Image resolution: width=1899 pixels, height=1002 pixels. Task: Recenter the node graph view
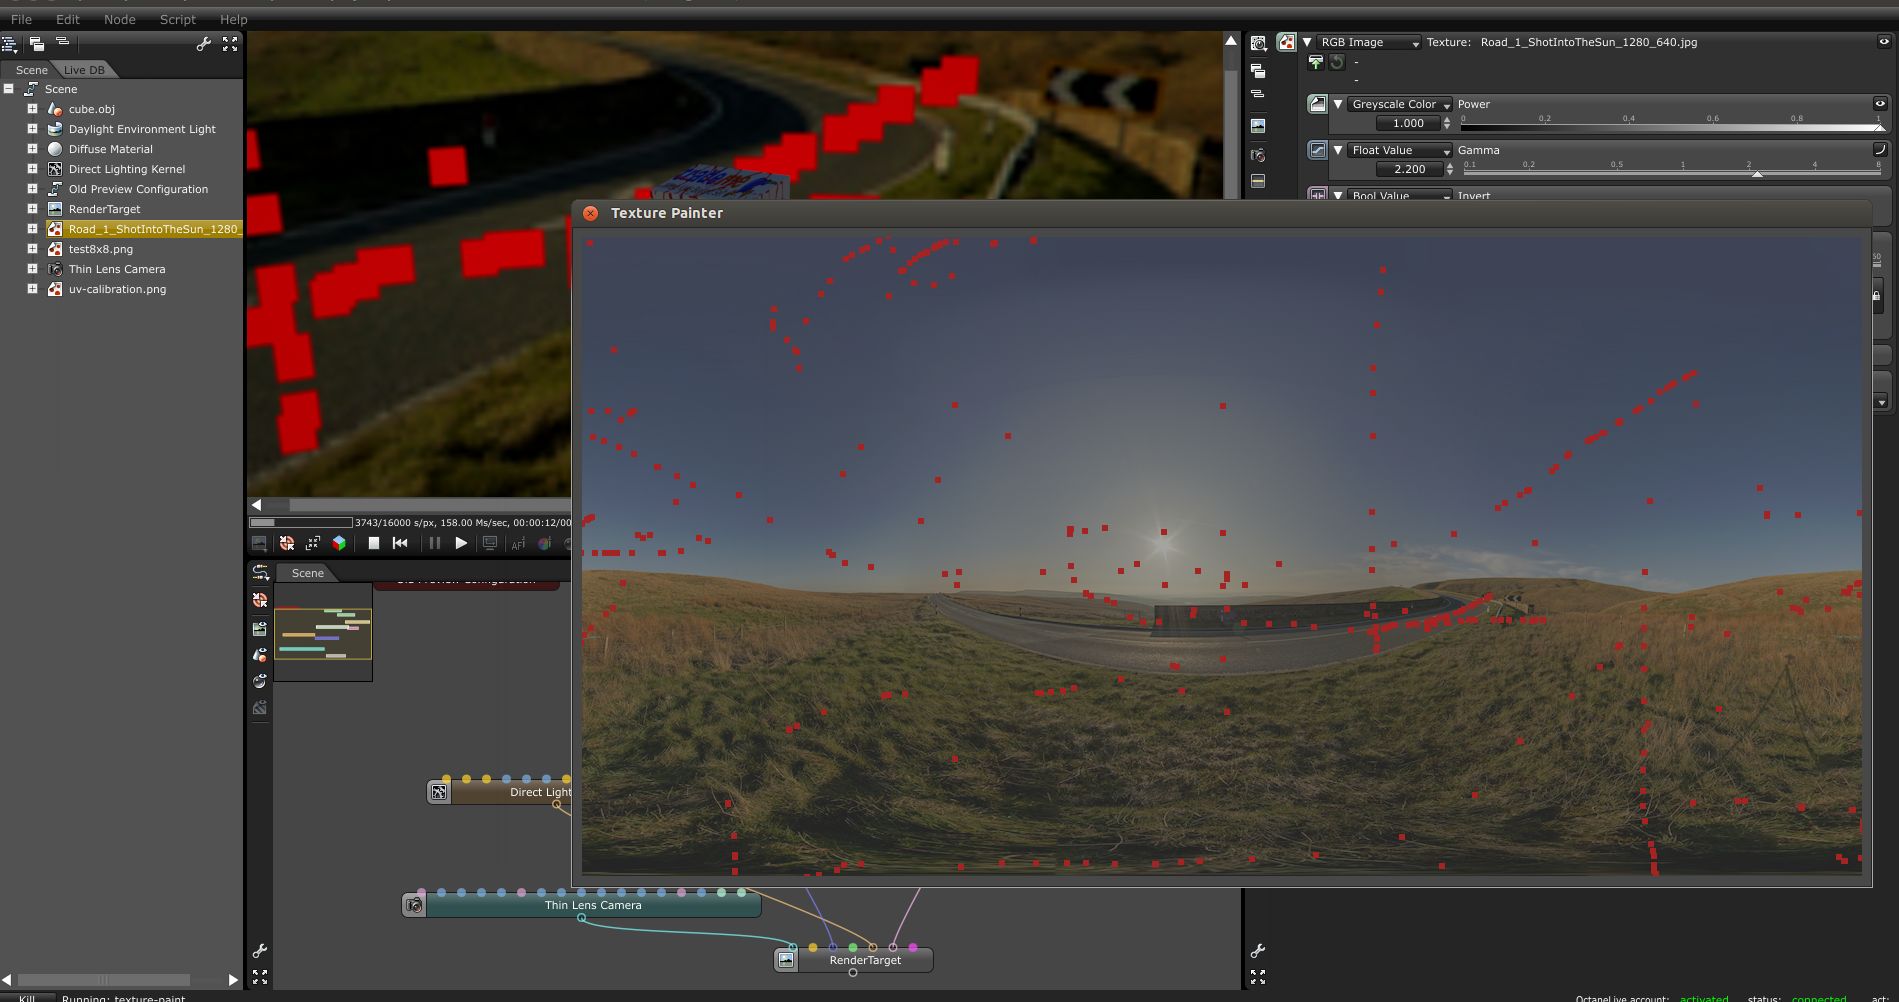(260, 600)
